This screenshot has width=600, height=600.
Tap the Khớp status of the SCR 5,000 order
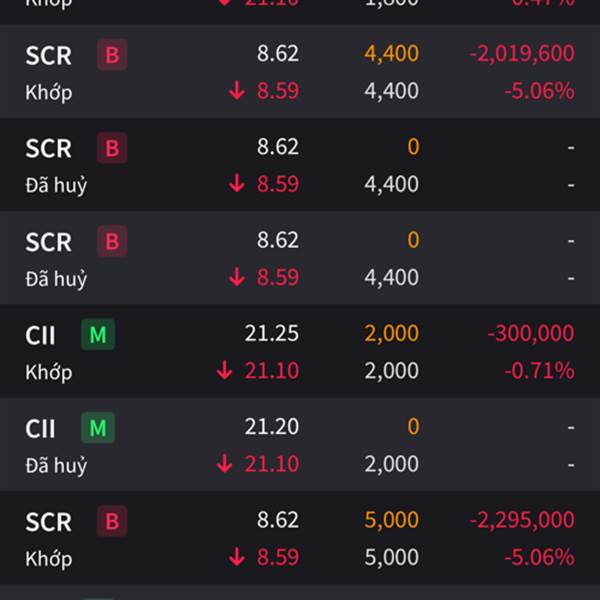pos(49,559)
